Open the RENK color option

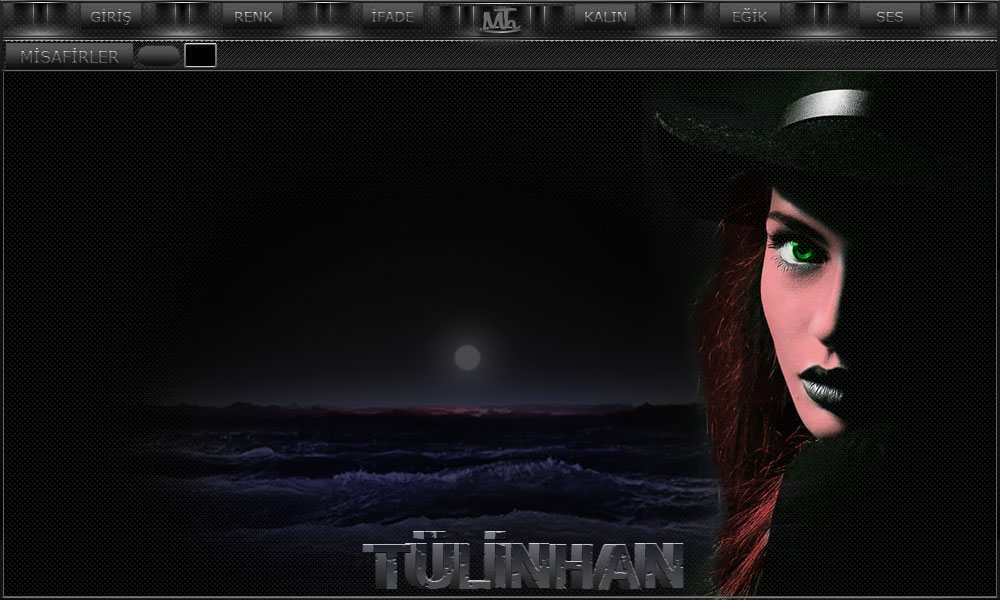tap(253, 16)
